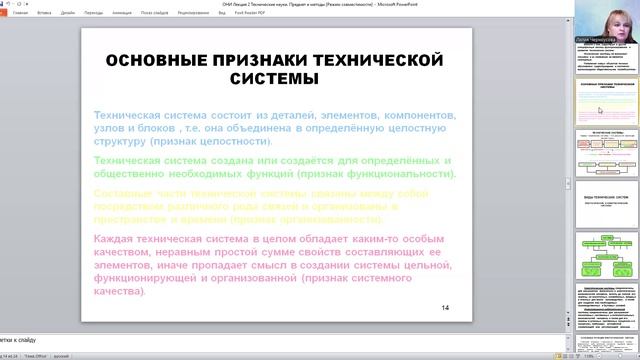Click the slide counter in the status bar
The height and width of the screenshot is (360, 640).
(9, 356)
